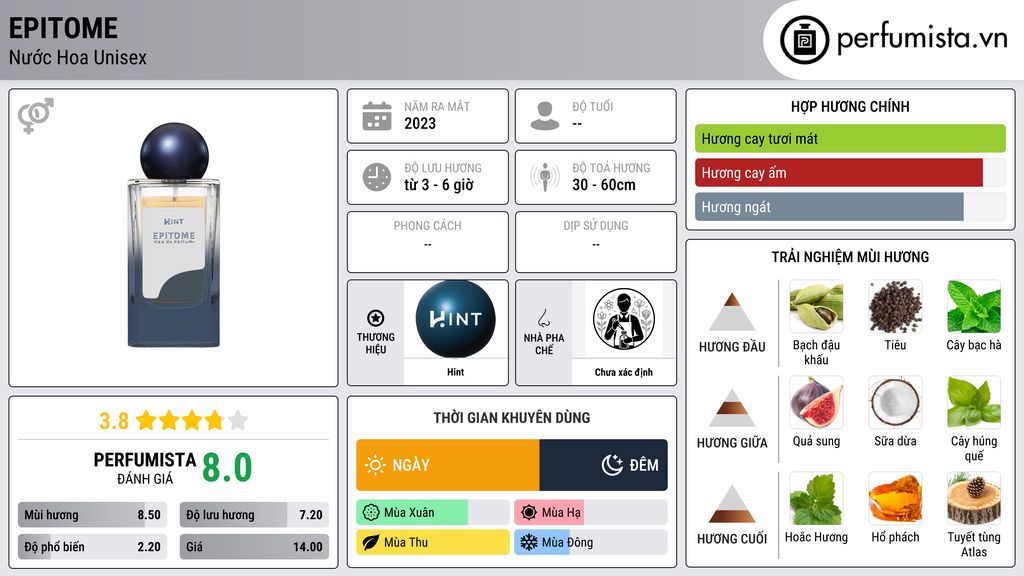The height and width of the screenshot is (576, 1024).
Task: Click the clock icon beside Độ lưu hương
Action: [x=377, y=177]
